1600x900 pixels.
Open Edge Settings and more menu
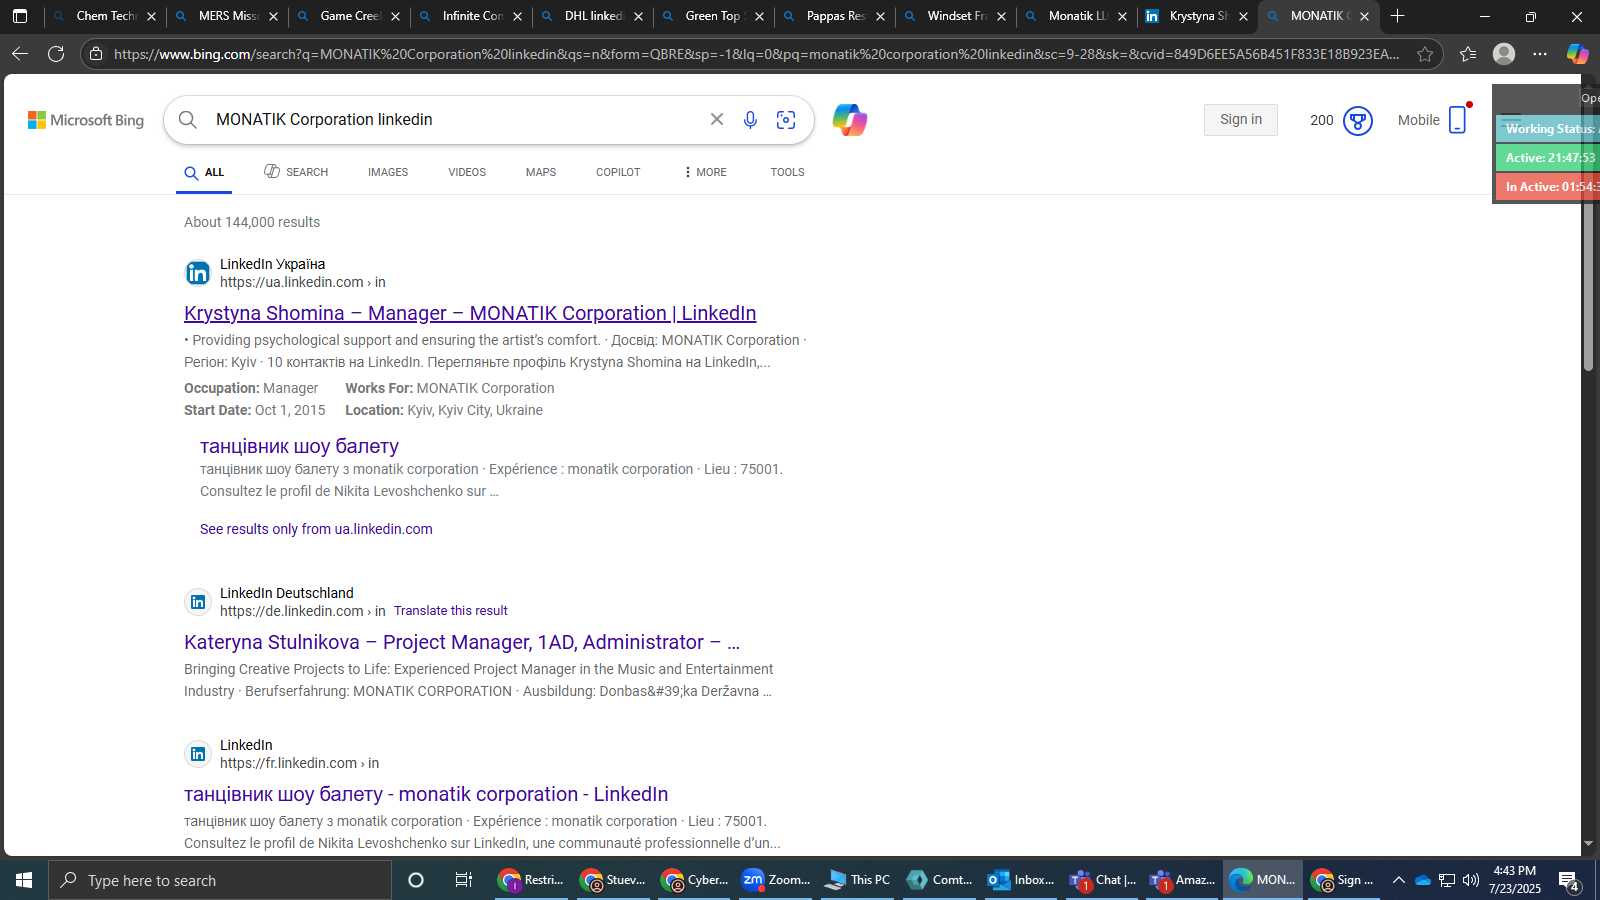click(x=1540, y=54)
